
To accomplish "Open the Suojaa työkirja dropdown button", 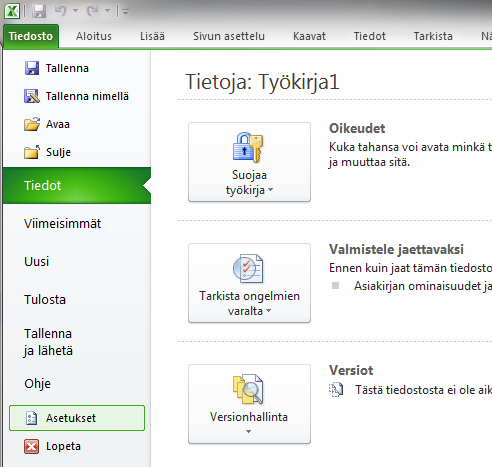I will point(249,162).
